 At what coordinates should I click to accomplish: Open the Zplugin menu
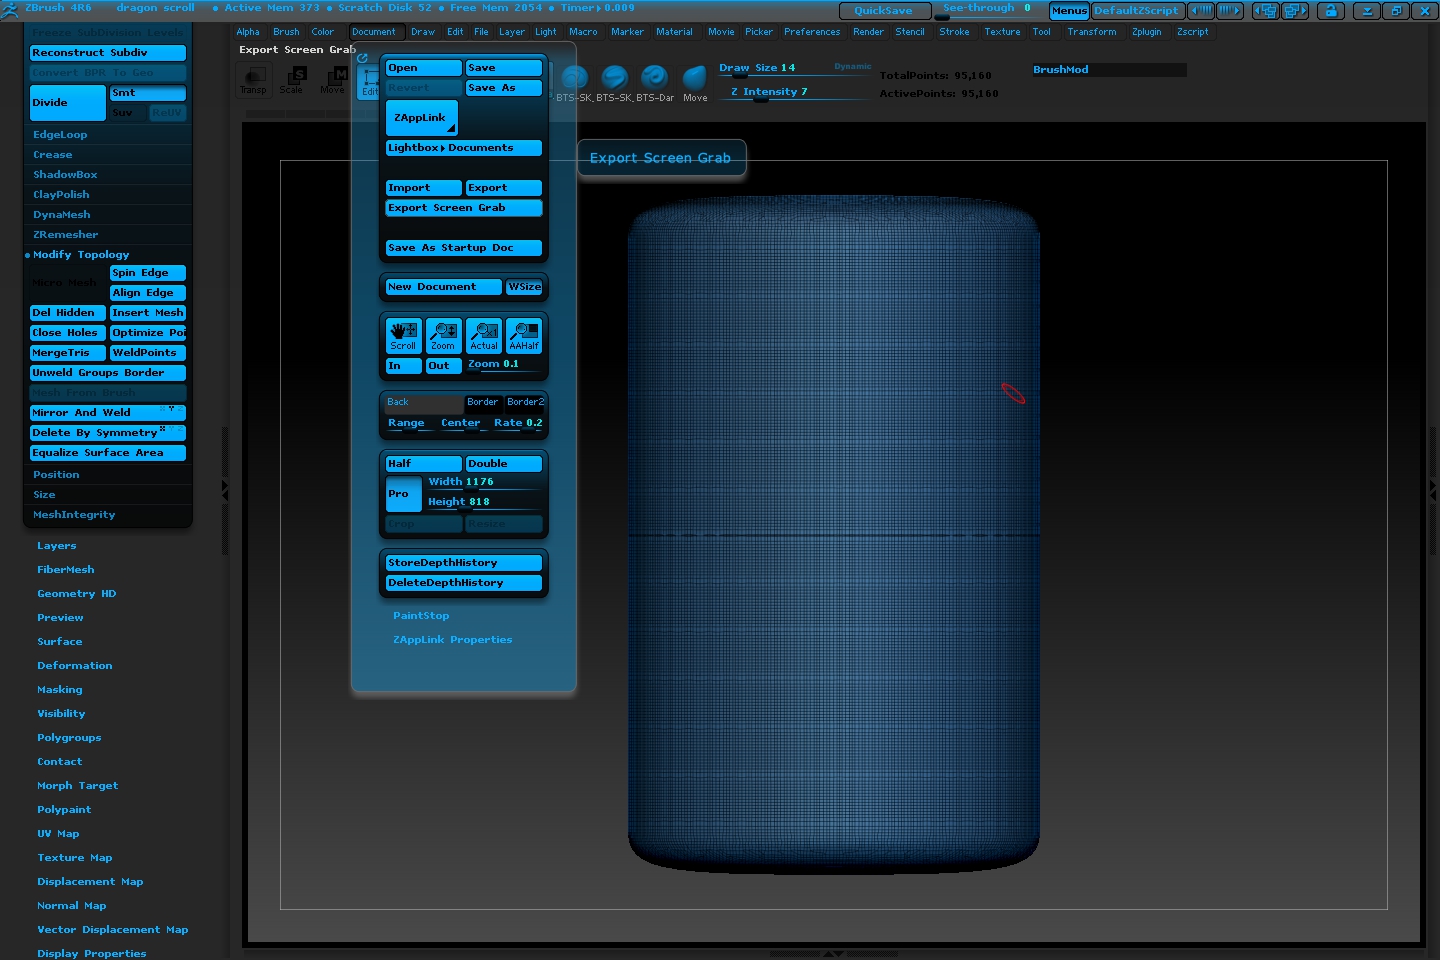[1146, 32]
